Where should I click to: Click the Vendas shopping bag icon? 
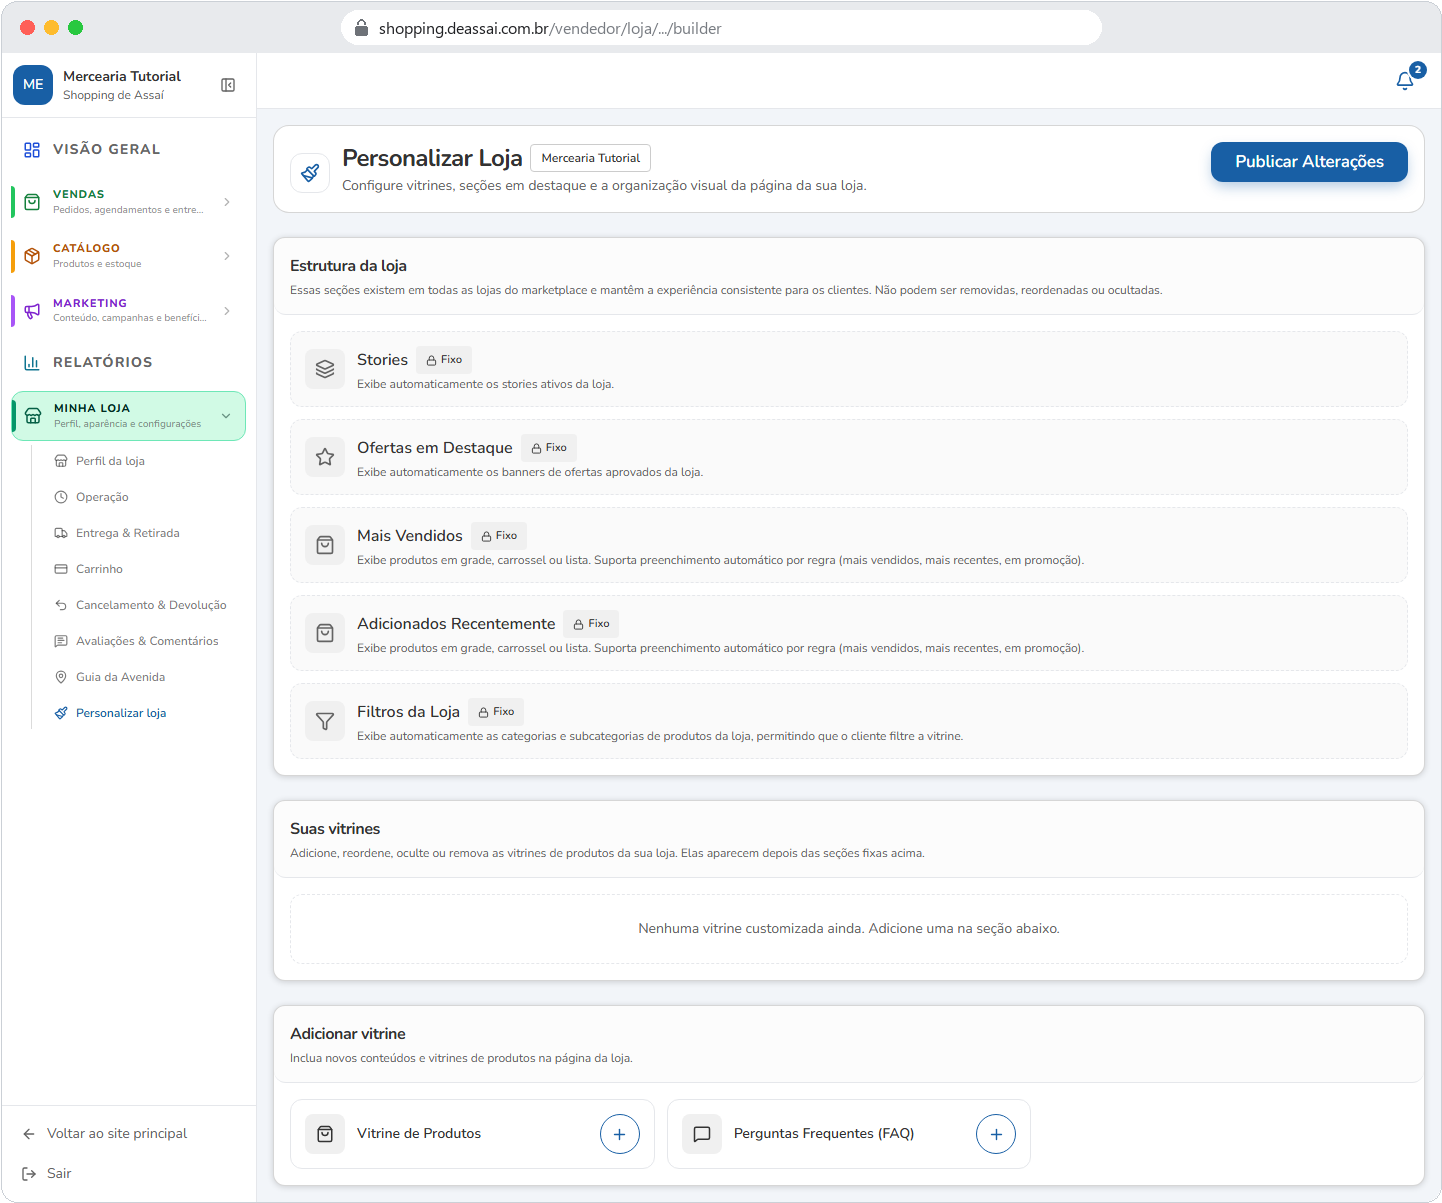(32, 202)
